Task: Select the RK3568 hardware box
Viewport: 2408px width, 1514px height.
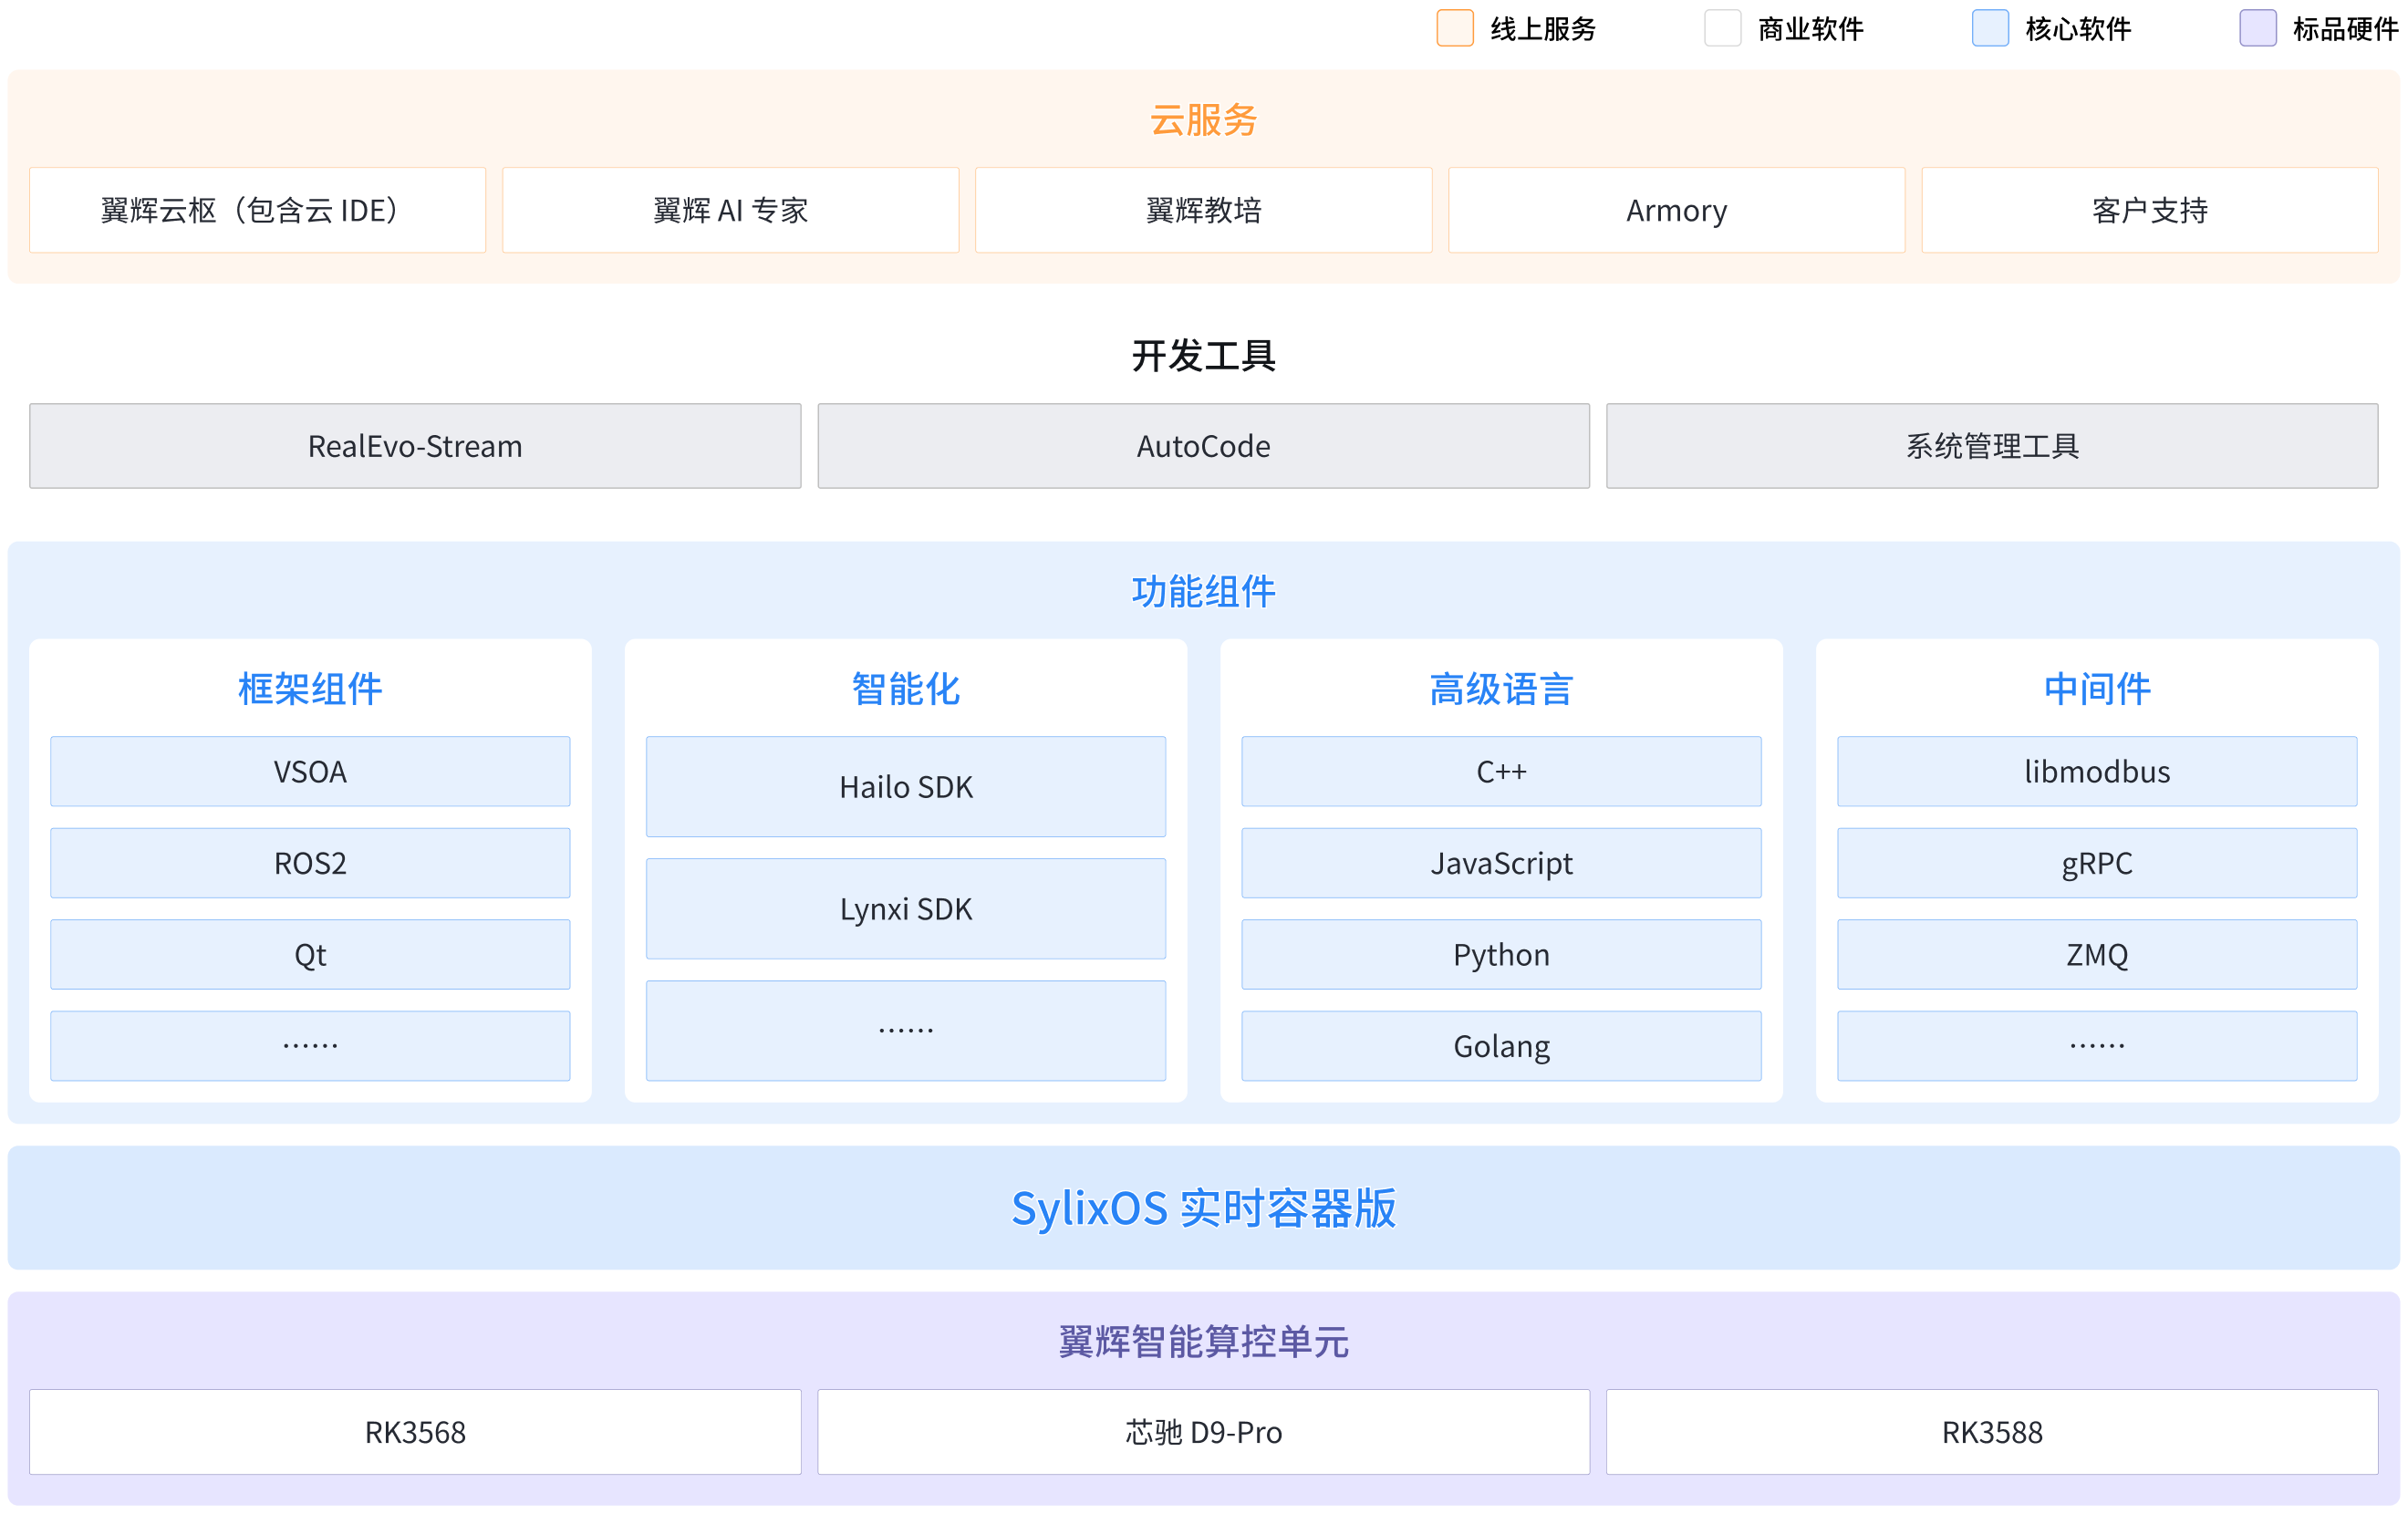Action: [415, 1432]
